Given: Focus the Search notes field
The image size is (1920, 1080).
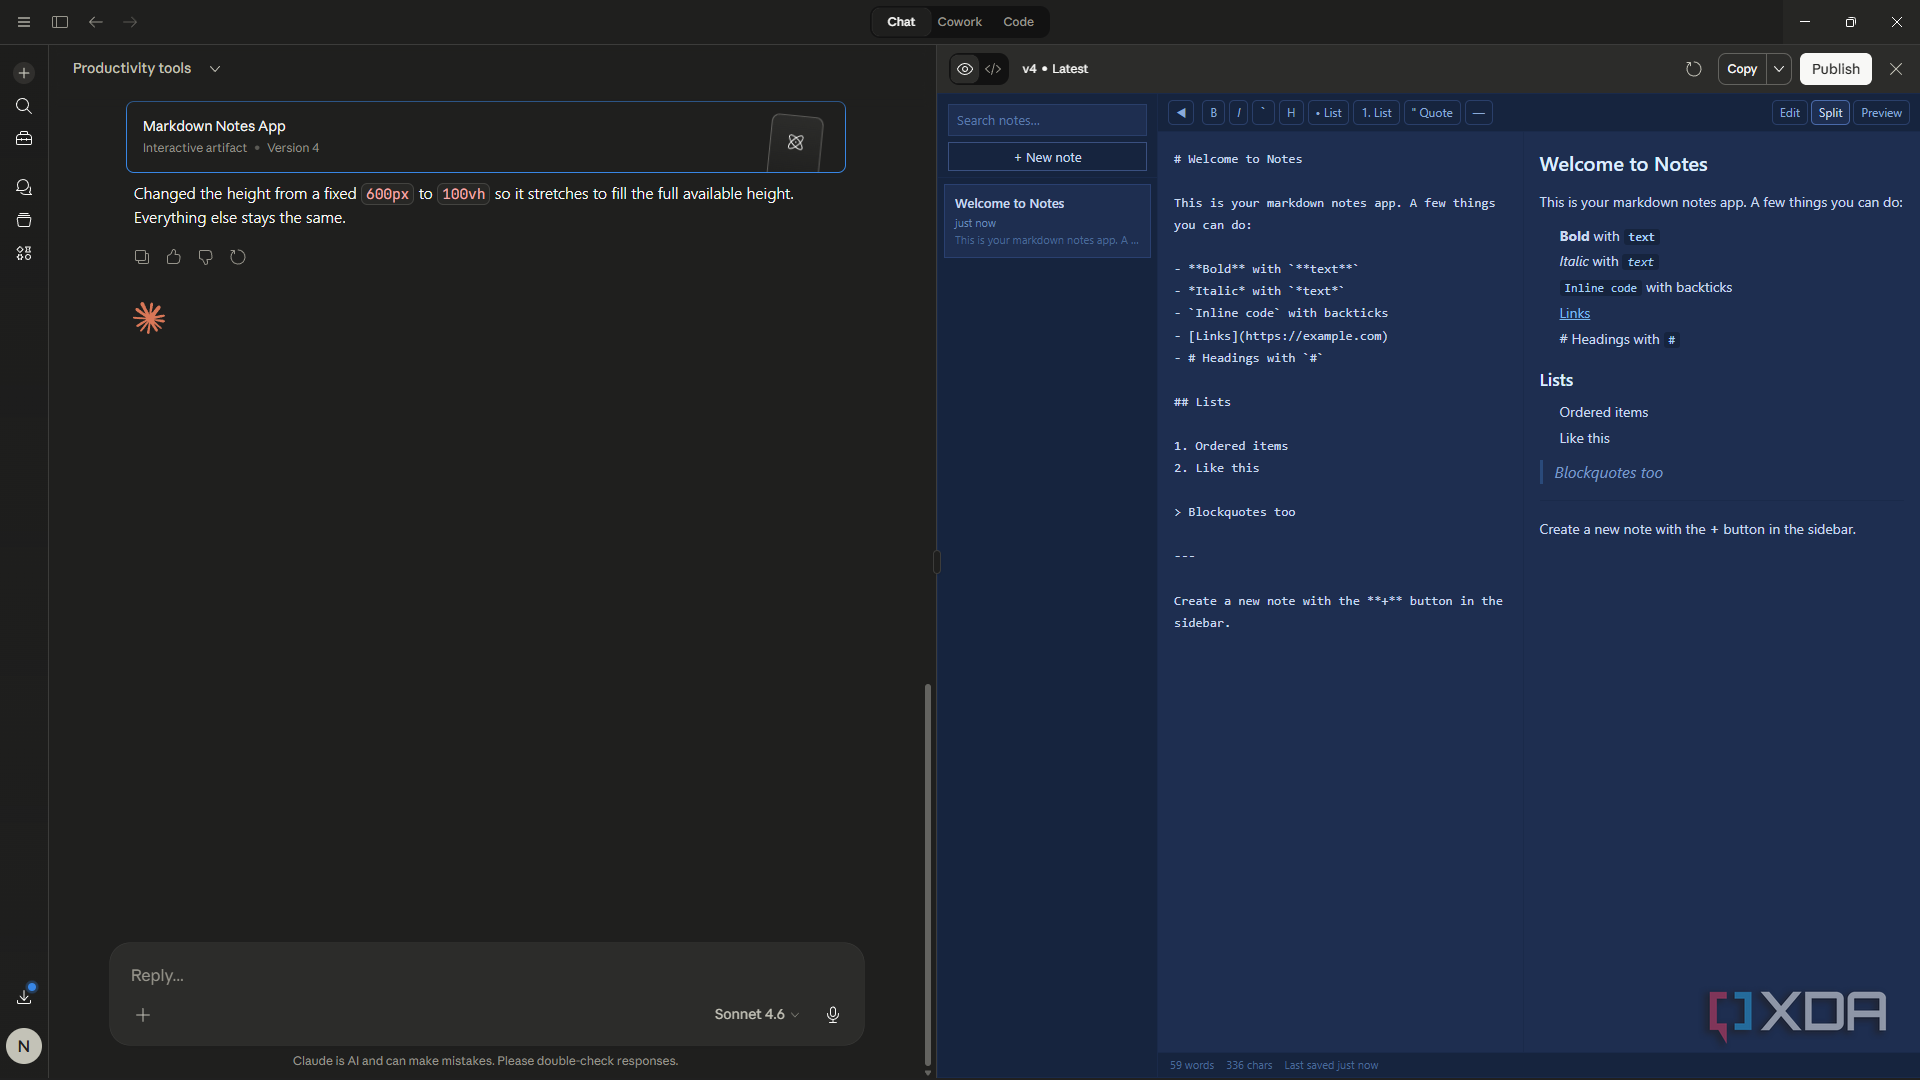Looking at the screenshot, I should click(1047, 120).
